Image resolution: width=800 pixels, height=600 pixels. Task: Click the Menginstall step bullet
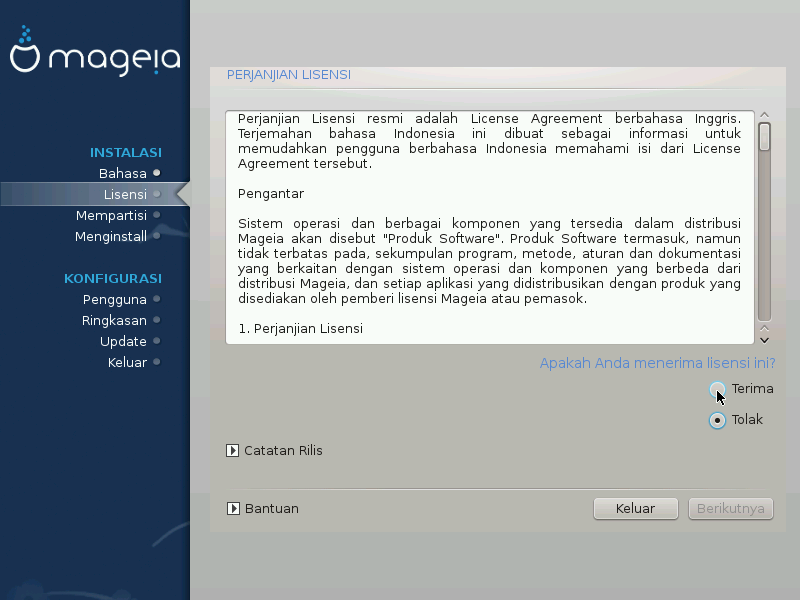click(x=157, y=237)
